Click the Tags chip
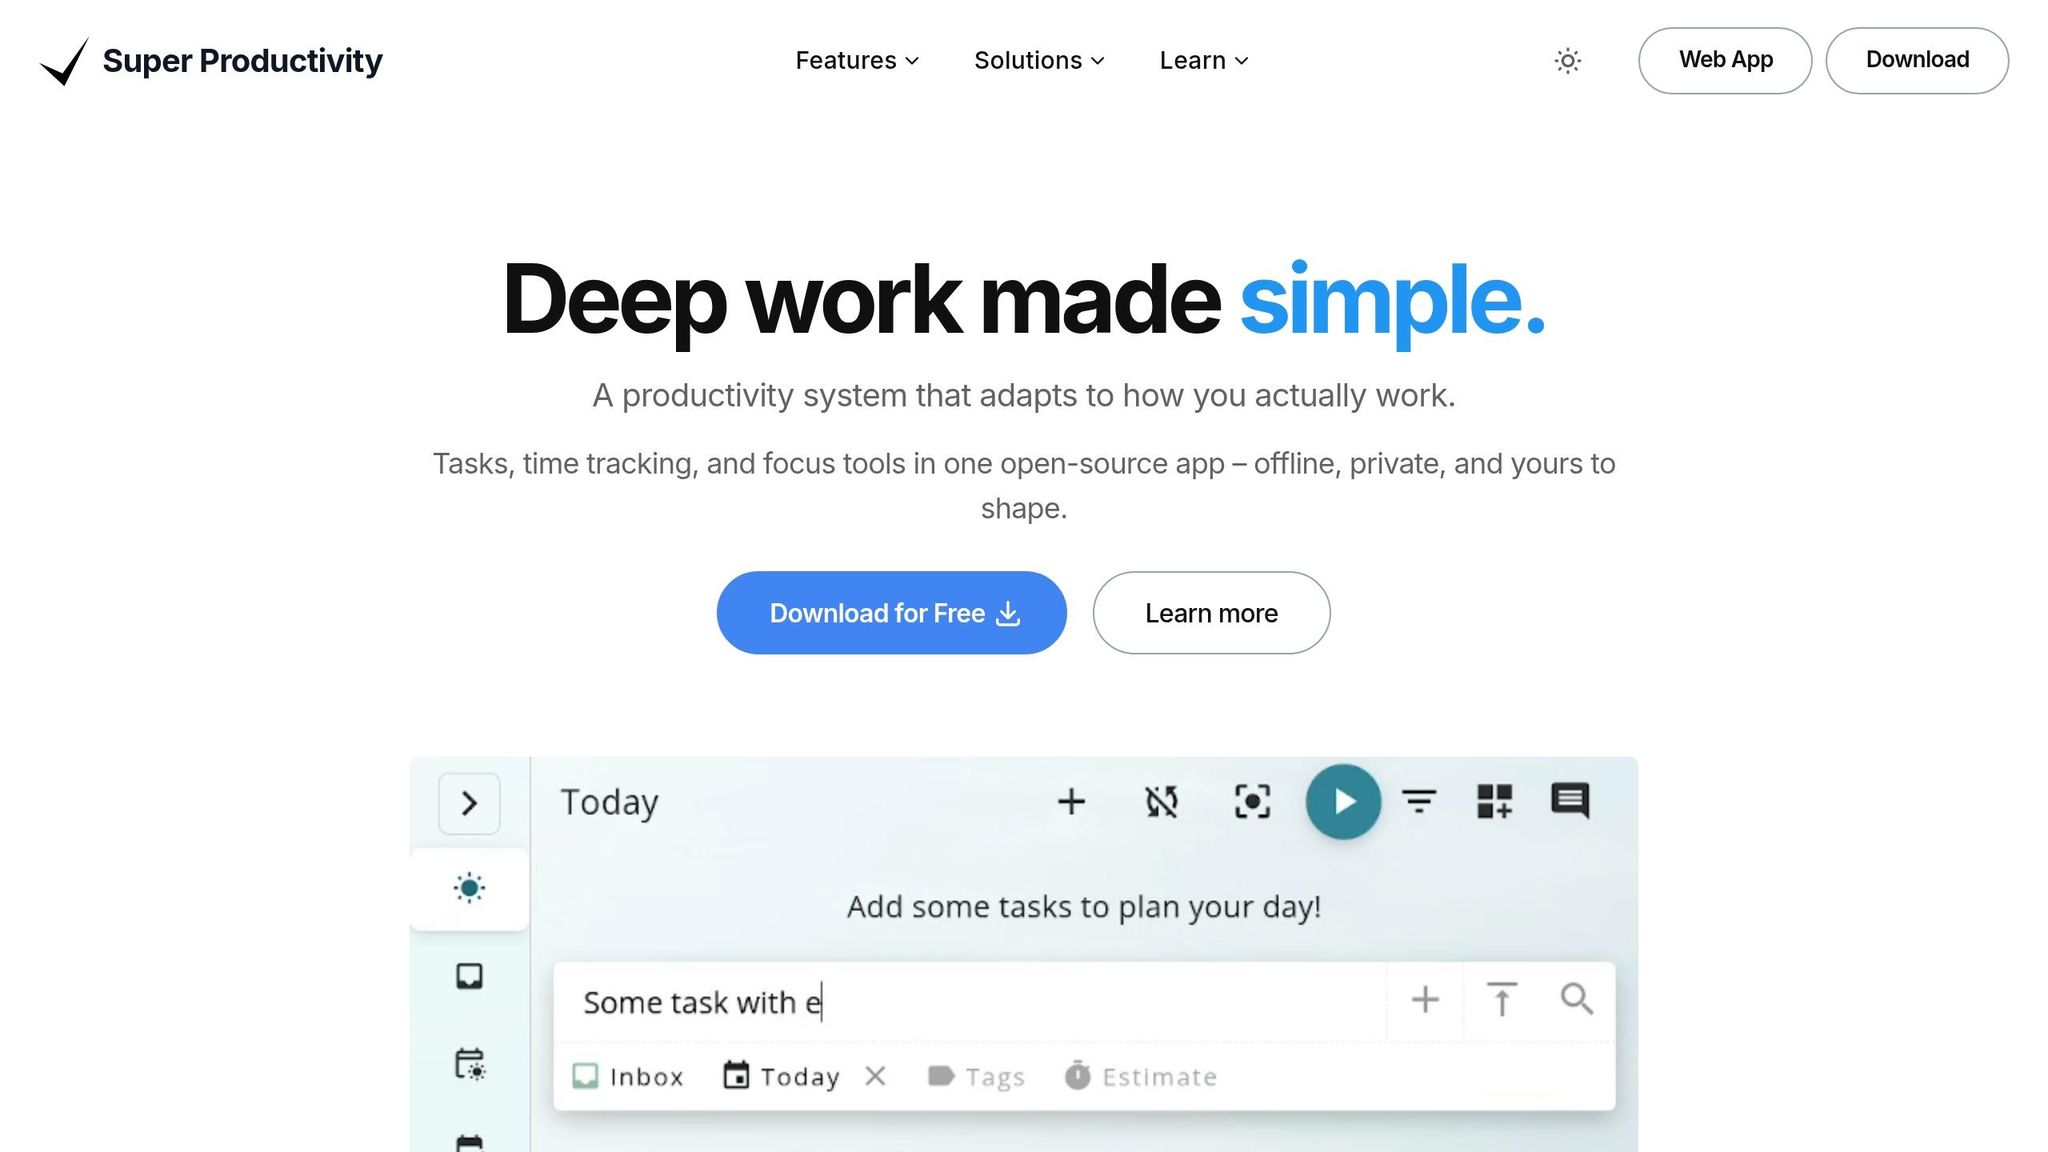This screenshot has height=1152, width=2048. [x=976, y=1077]
